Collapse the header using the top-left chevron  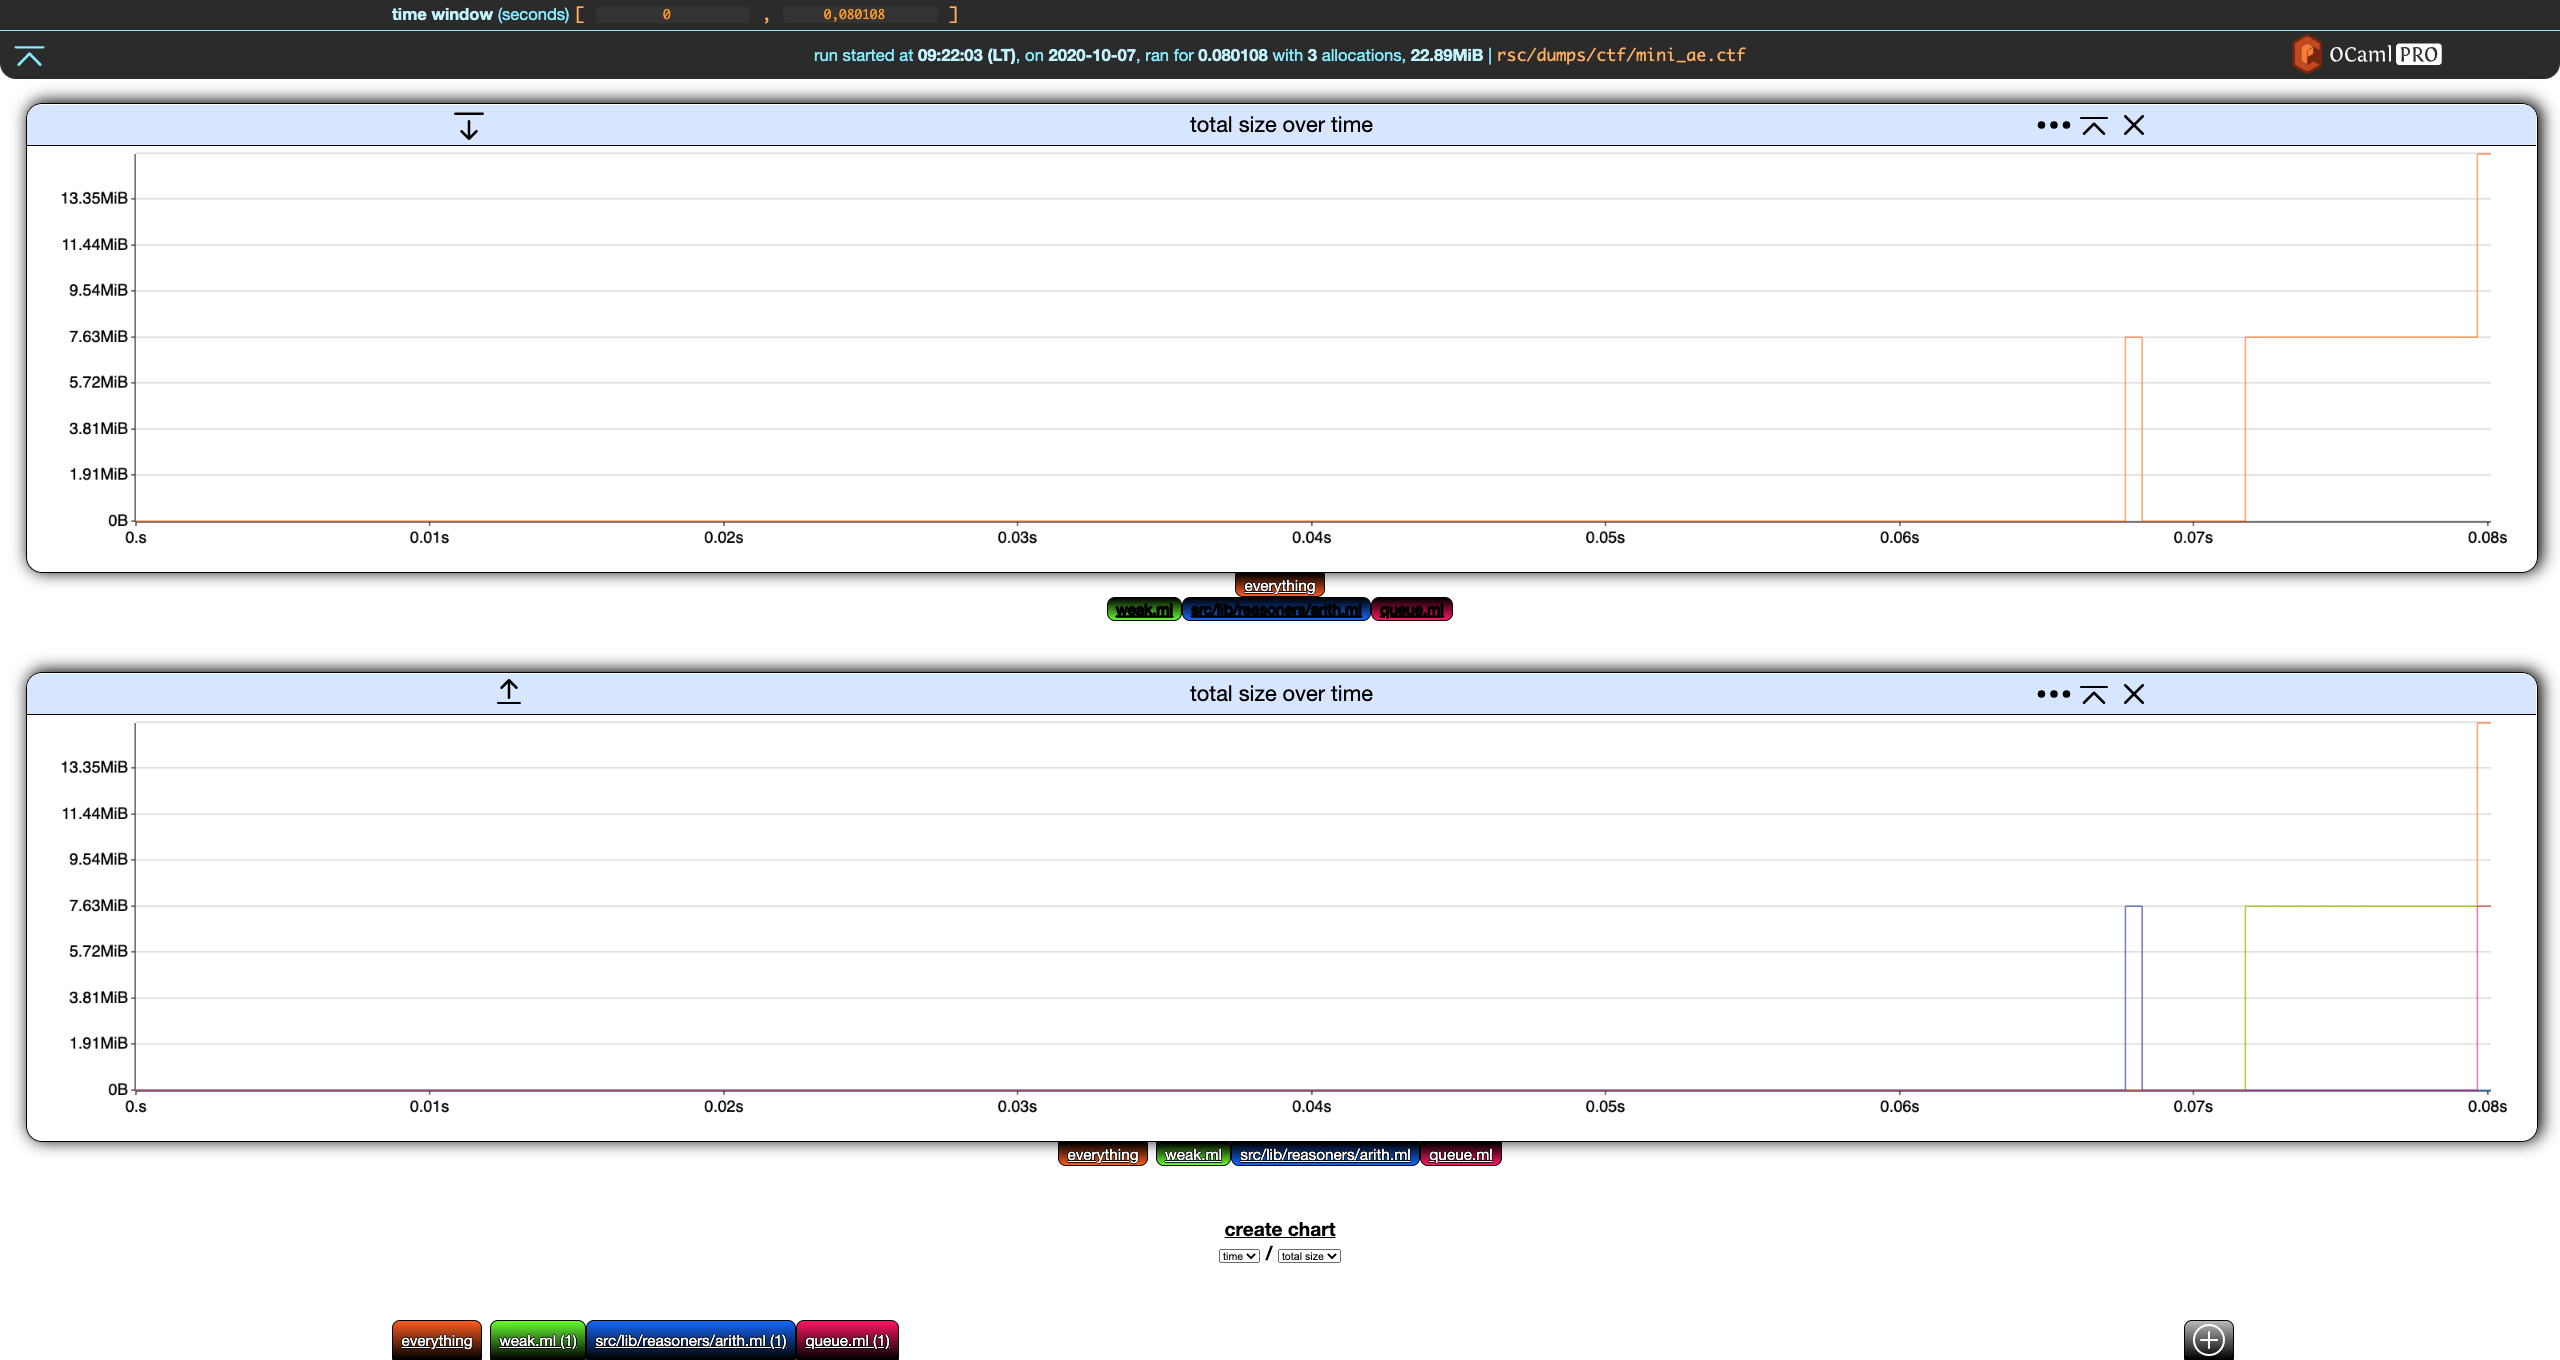30,56
